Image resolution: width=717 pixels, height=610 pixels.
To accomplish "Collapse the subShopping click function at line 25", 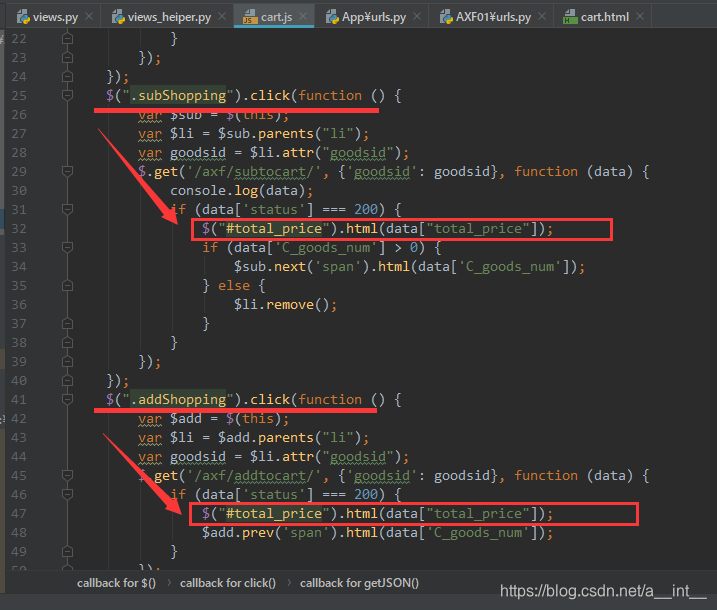I will click(x=67, y=95).
